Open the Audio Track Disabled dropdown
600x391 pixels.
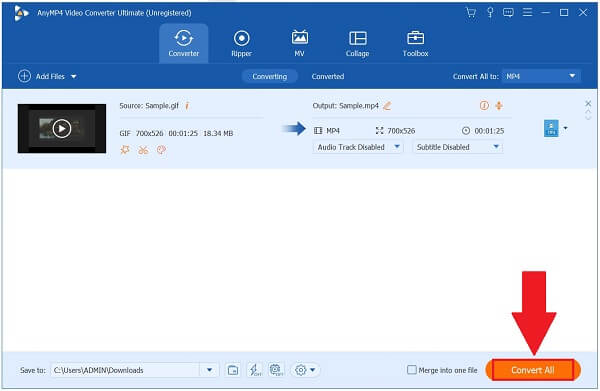[358, 147]
